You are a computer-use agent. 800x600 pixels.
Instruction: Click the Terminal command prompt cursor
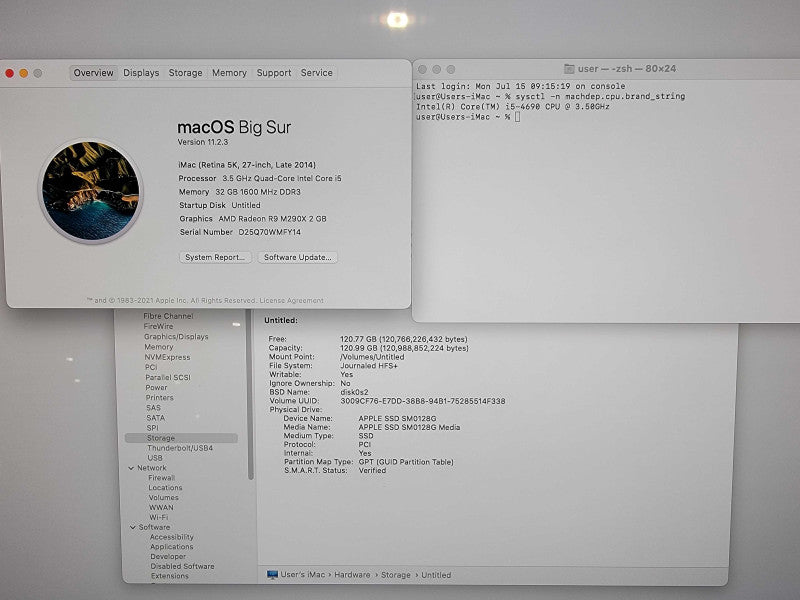point(517,117)
